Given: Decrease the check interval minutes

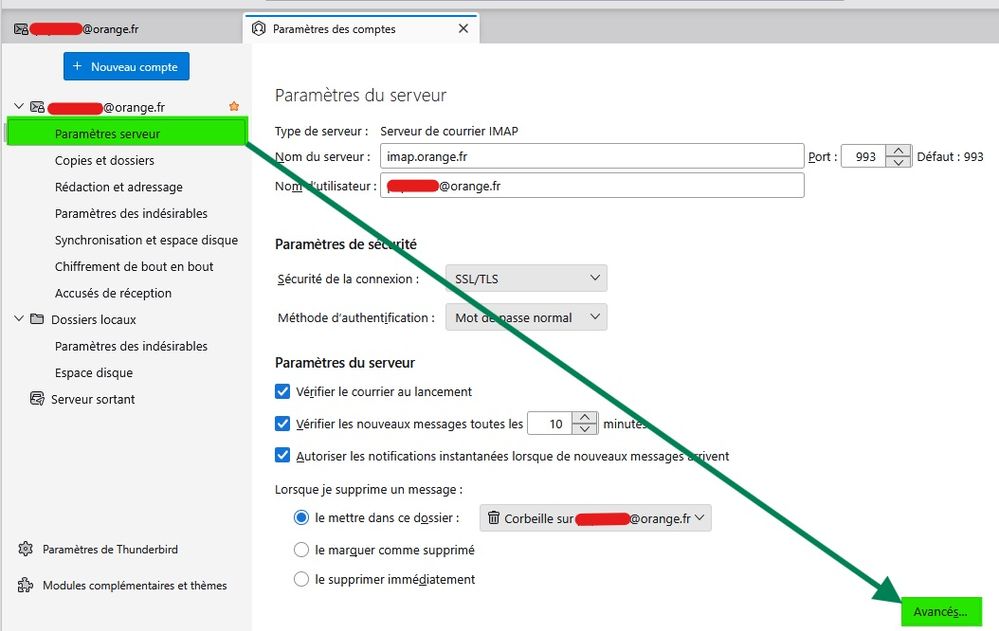Looking at the screenshot, I should pyautogui.click(x=585, y=429).
